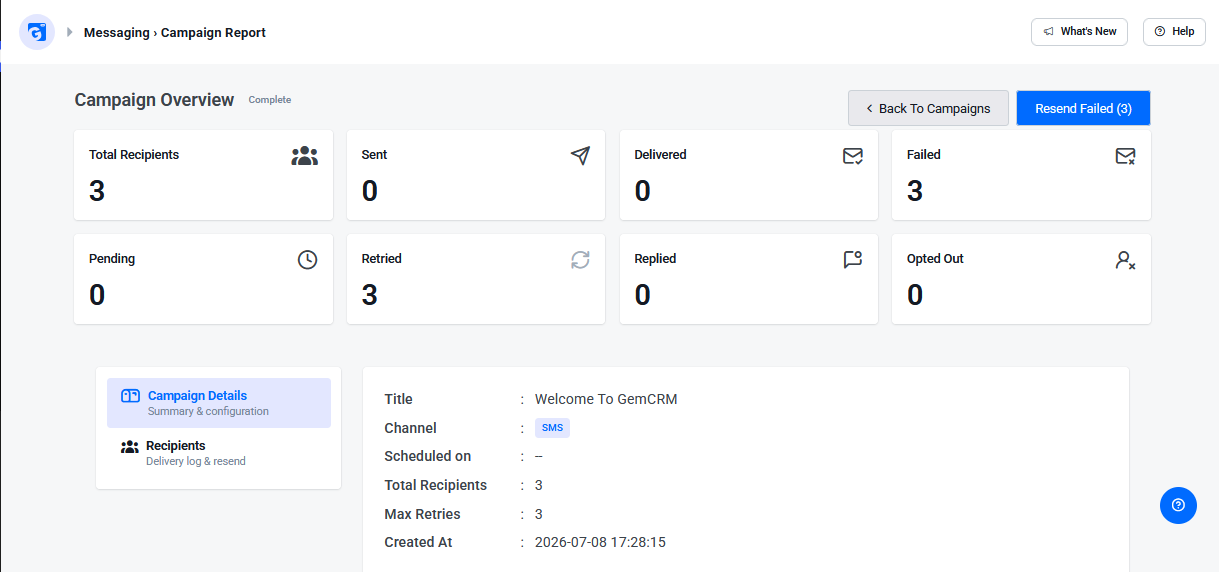Click the megaphone icon in What's New
The height and width of the screenshot is (572, 1219).
tap(1049, 32)
